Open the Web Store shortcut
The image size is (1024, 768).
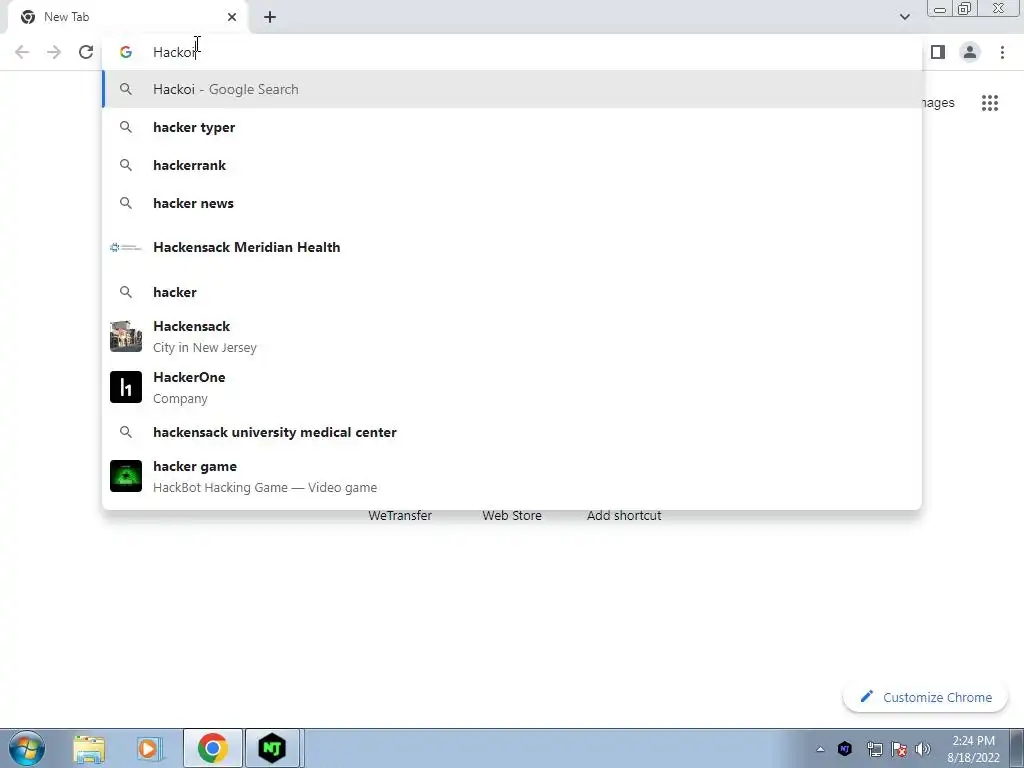pos(512,515)
